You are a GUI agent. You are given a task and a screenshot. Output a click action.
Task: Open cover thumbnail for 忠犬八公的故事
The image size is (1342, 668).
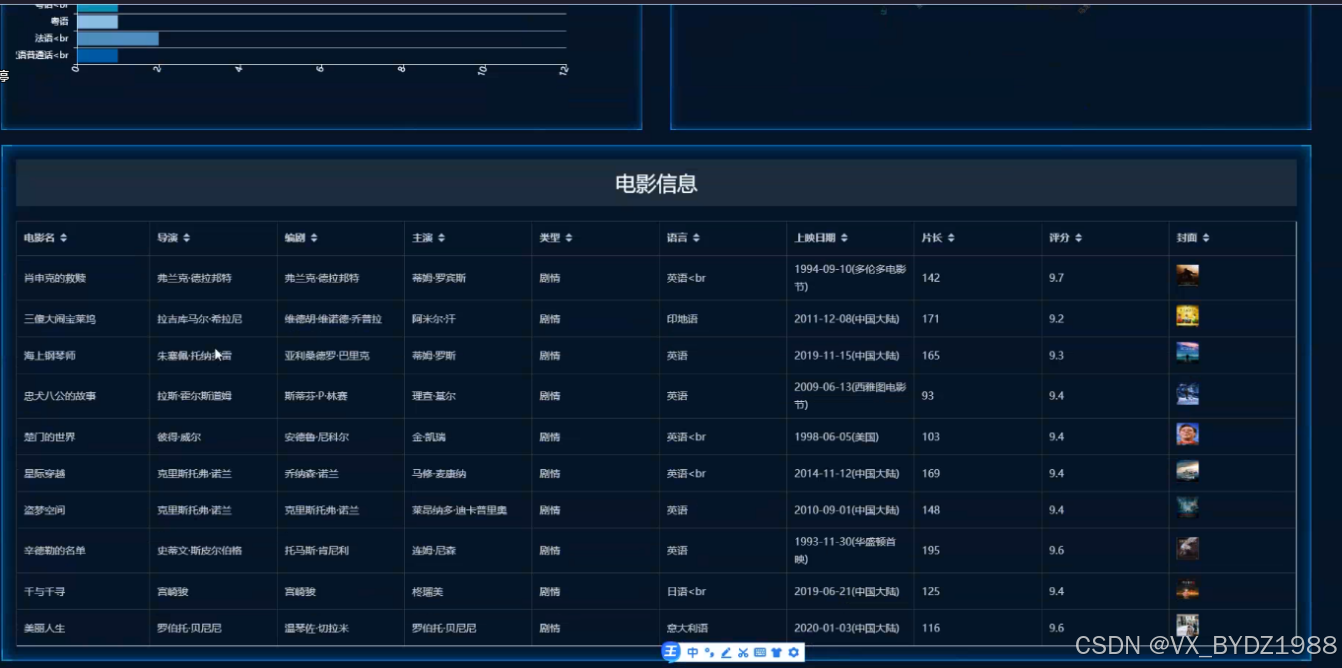[x=1187, y=394]
